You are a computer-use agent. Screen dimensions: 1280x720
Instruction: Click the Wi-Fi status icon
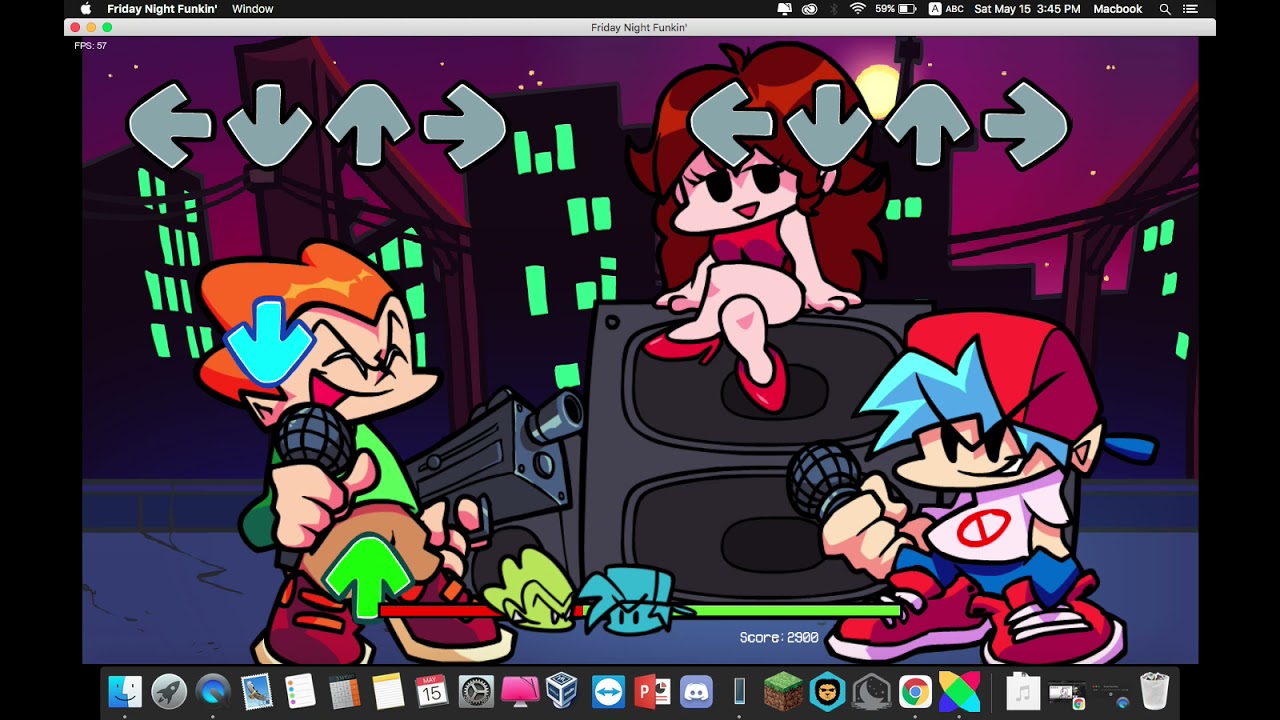click(x=857, y=9)
